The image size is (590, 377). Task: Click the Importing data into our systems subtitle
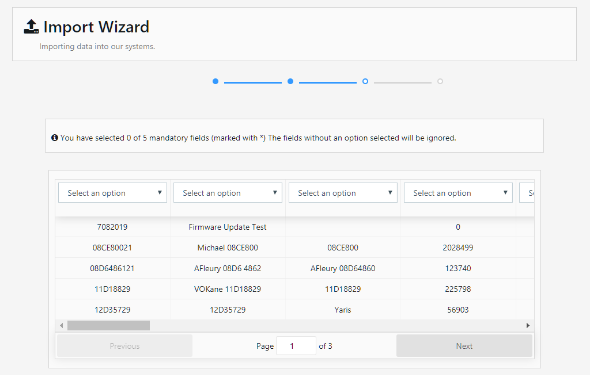pos(97,46)
